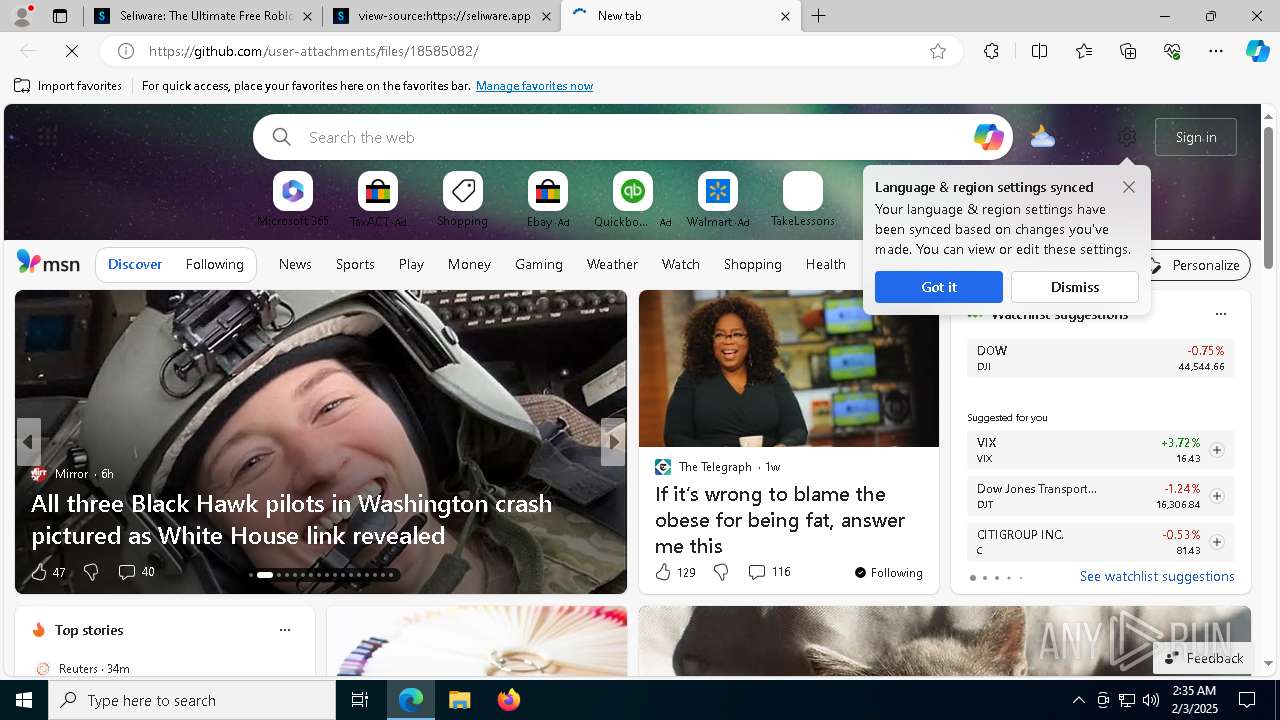This screenshot has width=1280, height=720.
Task: View site information icon in address bar
Action: 126,51
